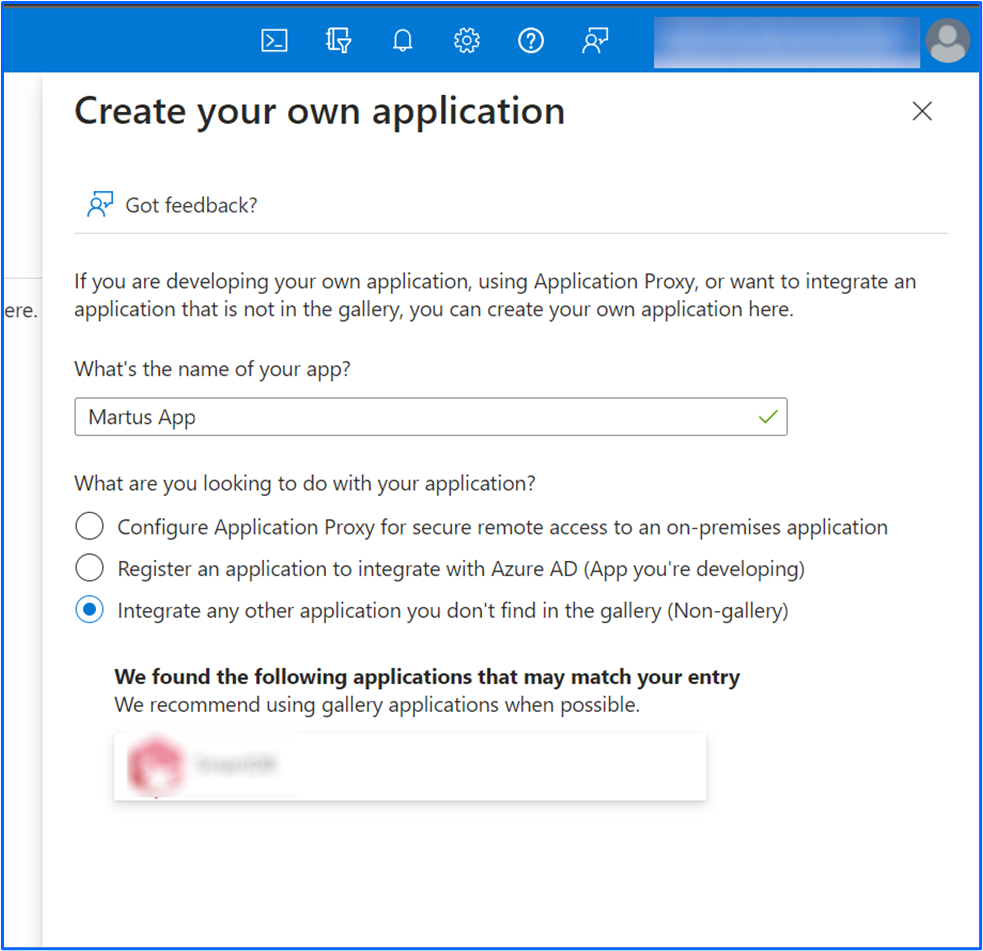Click the feedback icon in the top bar
The image size is (983, 951).
pos(595,41)
